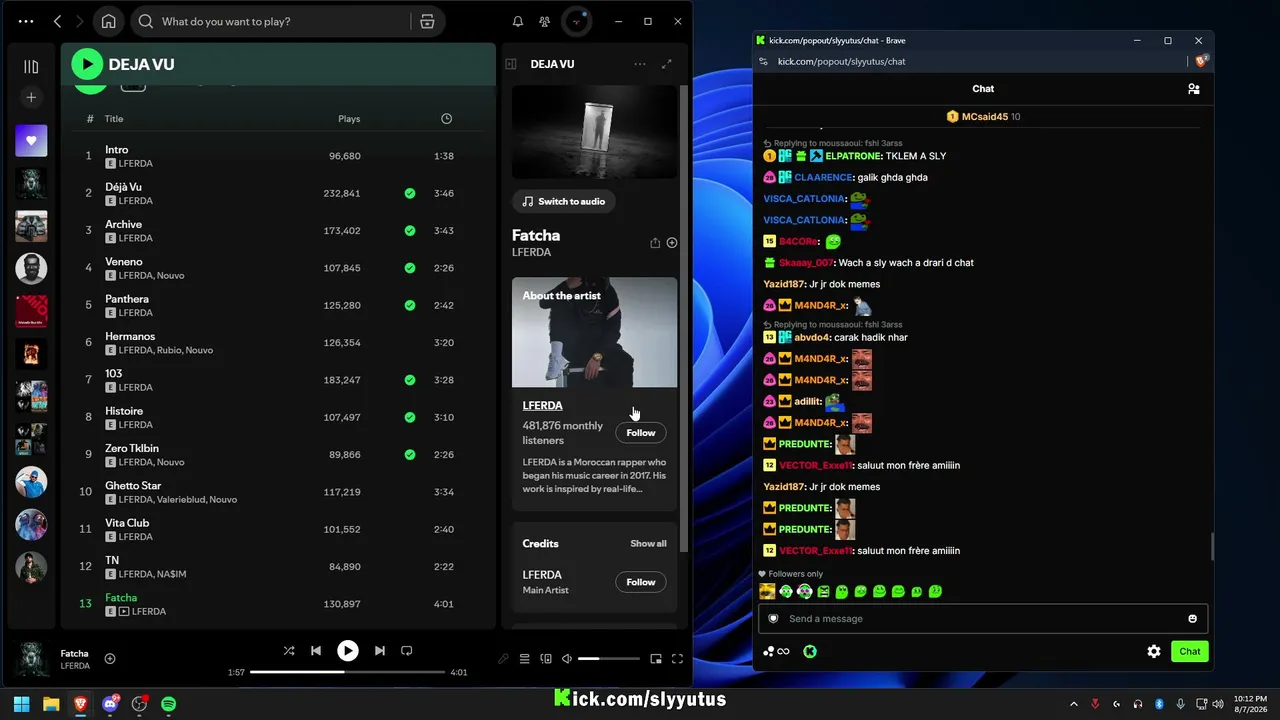Toggle saved checkmark for Zero Tklbin
Viewport: 1280px width, 720px height.
(x=410, y=455)
